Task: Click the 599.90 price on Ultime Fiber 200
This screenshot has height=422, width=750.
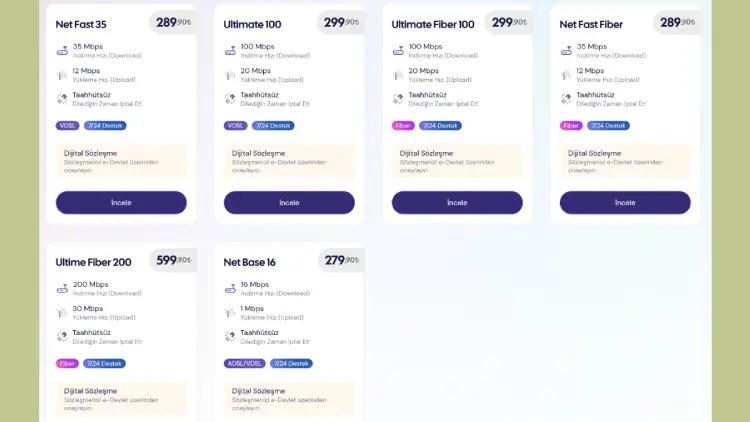Action: tap(173, 260)
